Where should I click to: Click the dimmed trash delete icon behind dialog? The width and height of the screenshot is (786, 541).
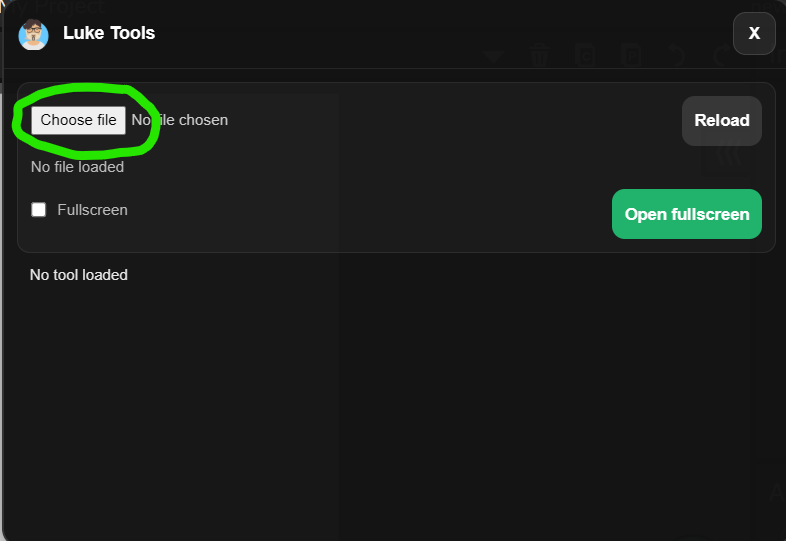[541, 55]
